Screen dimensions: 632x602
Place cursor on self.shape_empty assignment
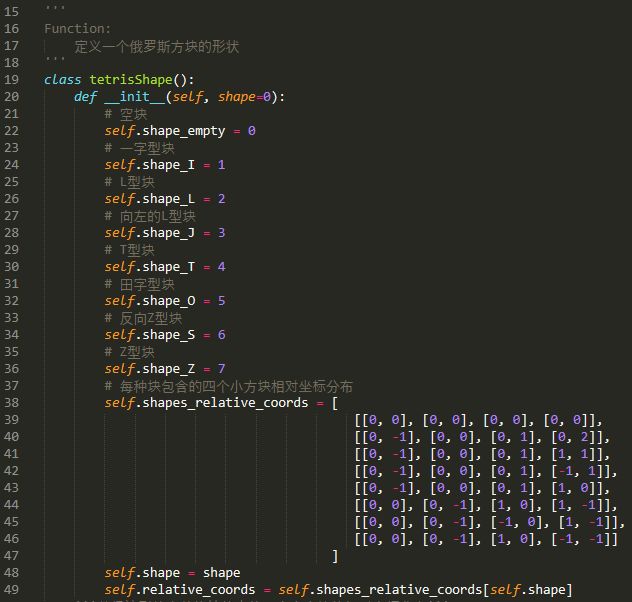pyautogui.click(x=179, y=131)
